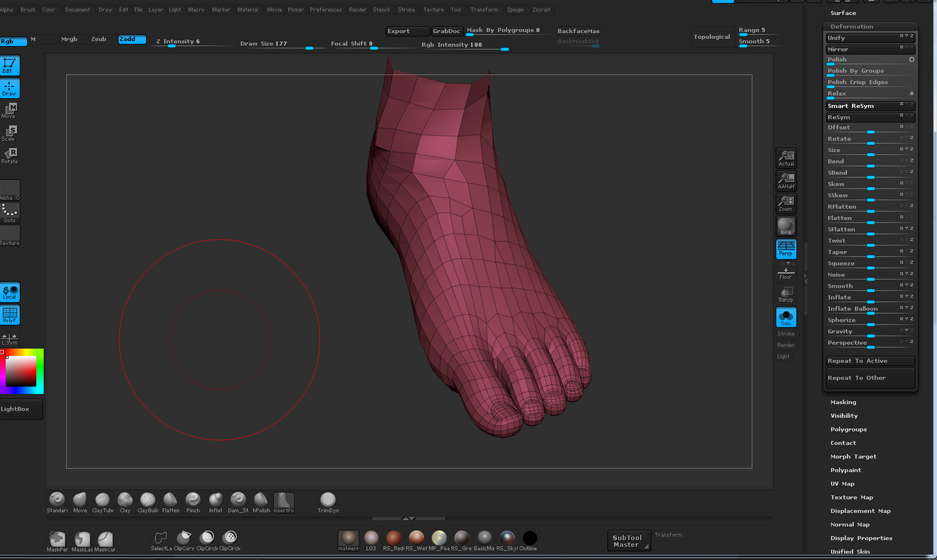The image size is (937, 560).
Task: Choose the ClayBuildup brush
Action: click(x=148, y=502)
